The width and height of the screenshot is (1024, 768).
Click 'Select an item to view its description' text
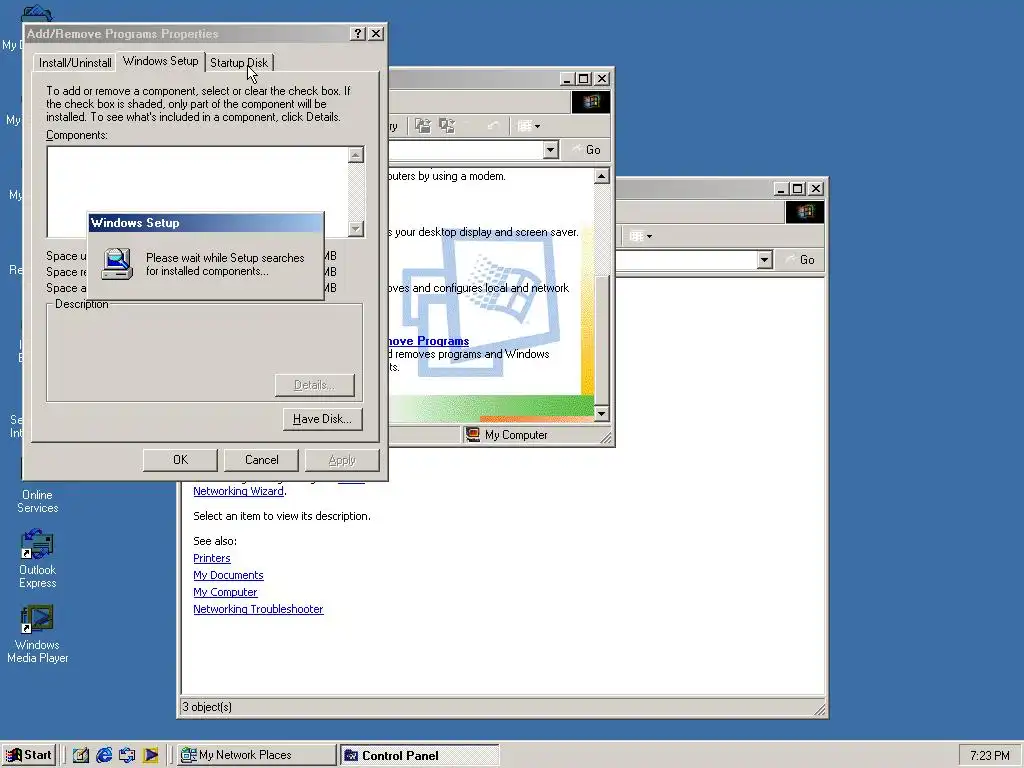click(x=281, y=516)
